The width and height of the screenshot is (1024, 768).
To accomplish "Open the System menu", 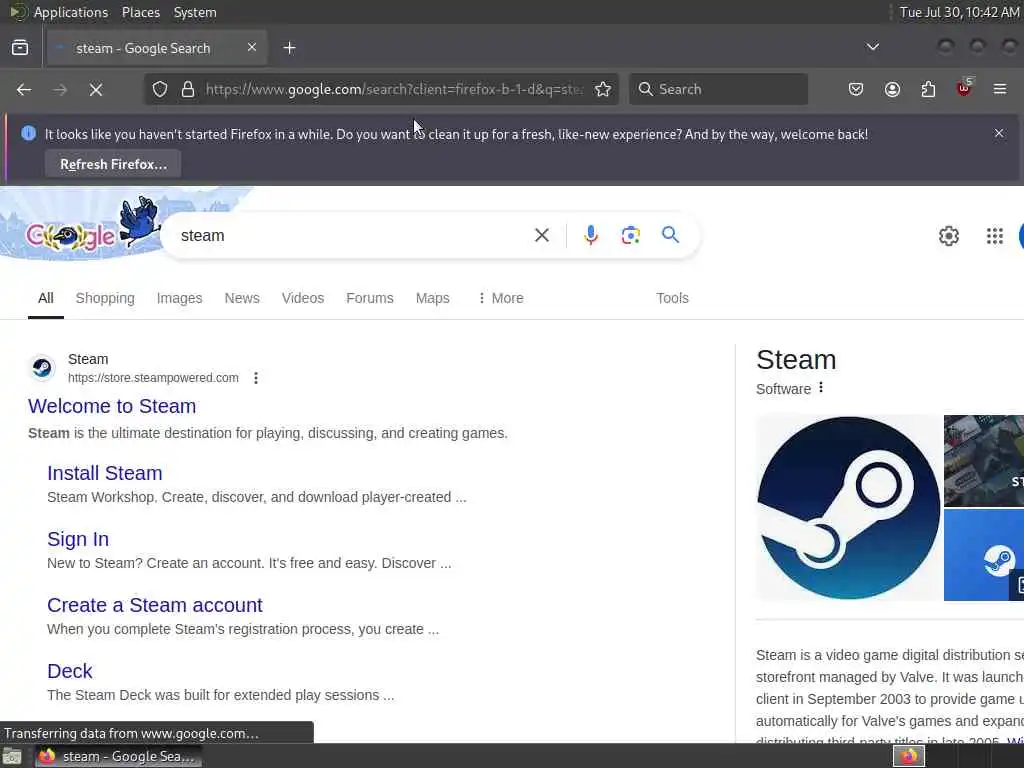I will (195, 12).
